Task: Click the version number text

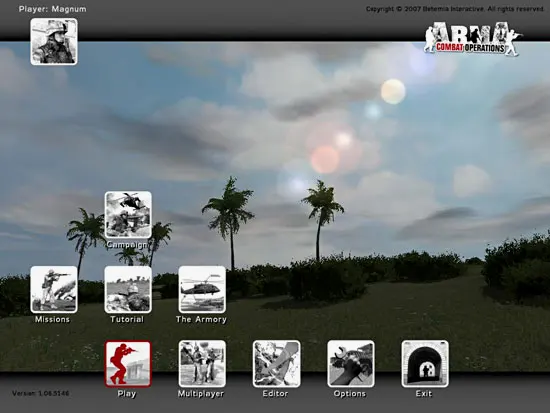Action: pyautogui.click(x=41, y=393)
